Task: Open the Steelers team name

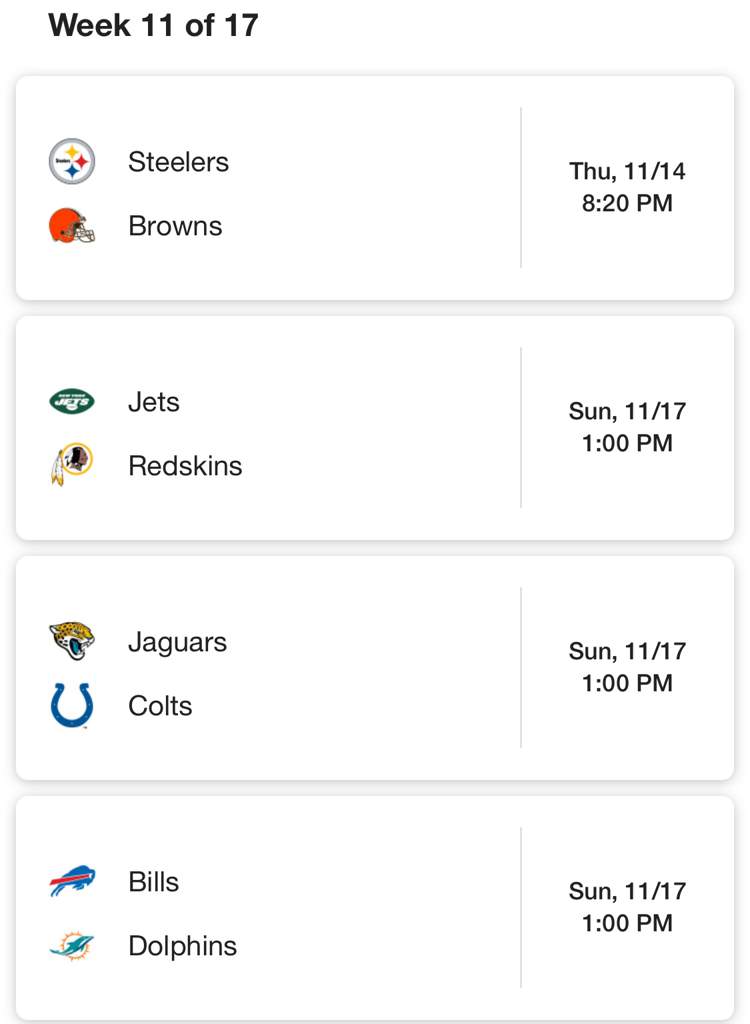Action: 178,162
